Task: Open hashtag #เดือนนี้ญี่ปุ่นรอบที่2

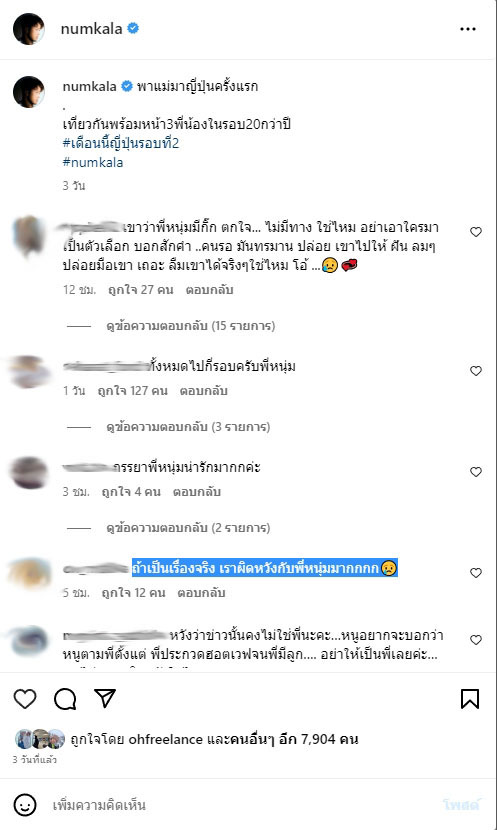Action: pyautogui.click(x=121, y=143)
